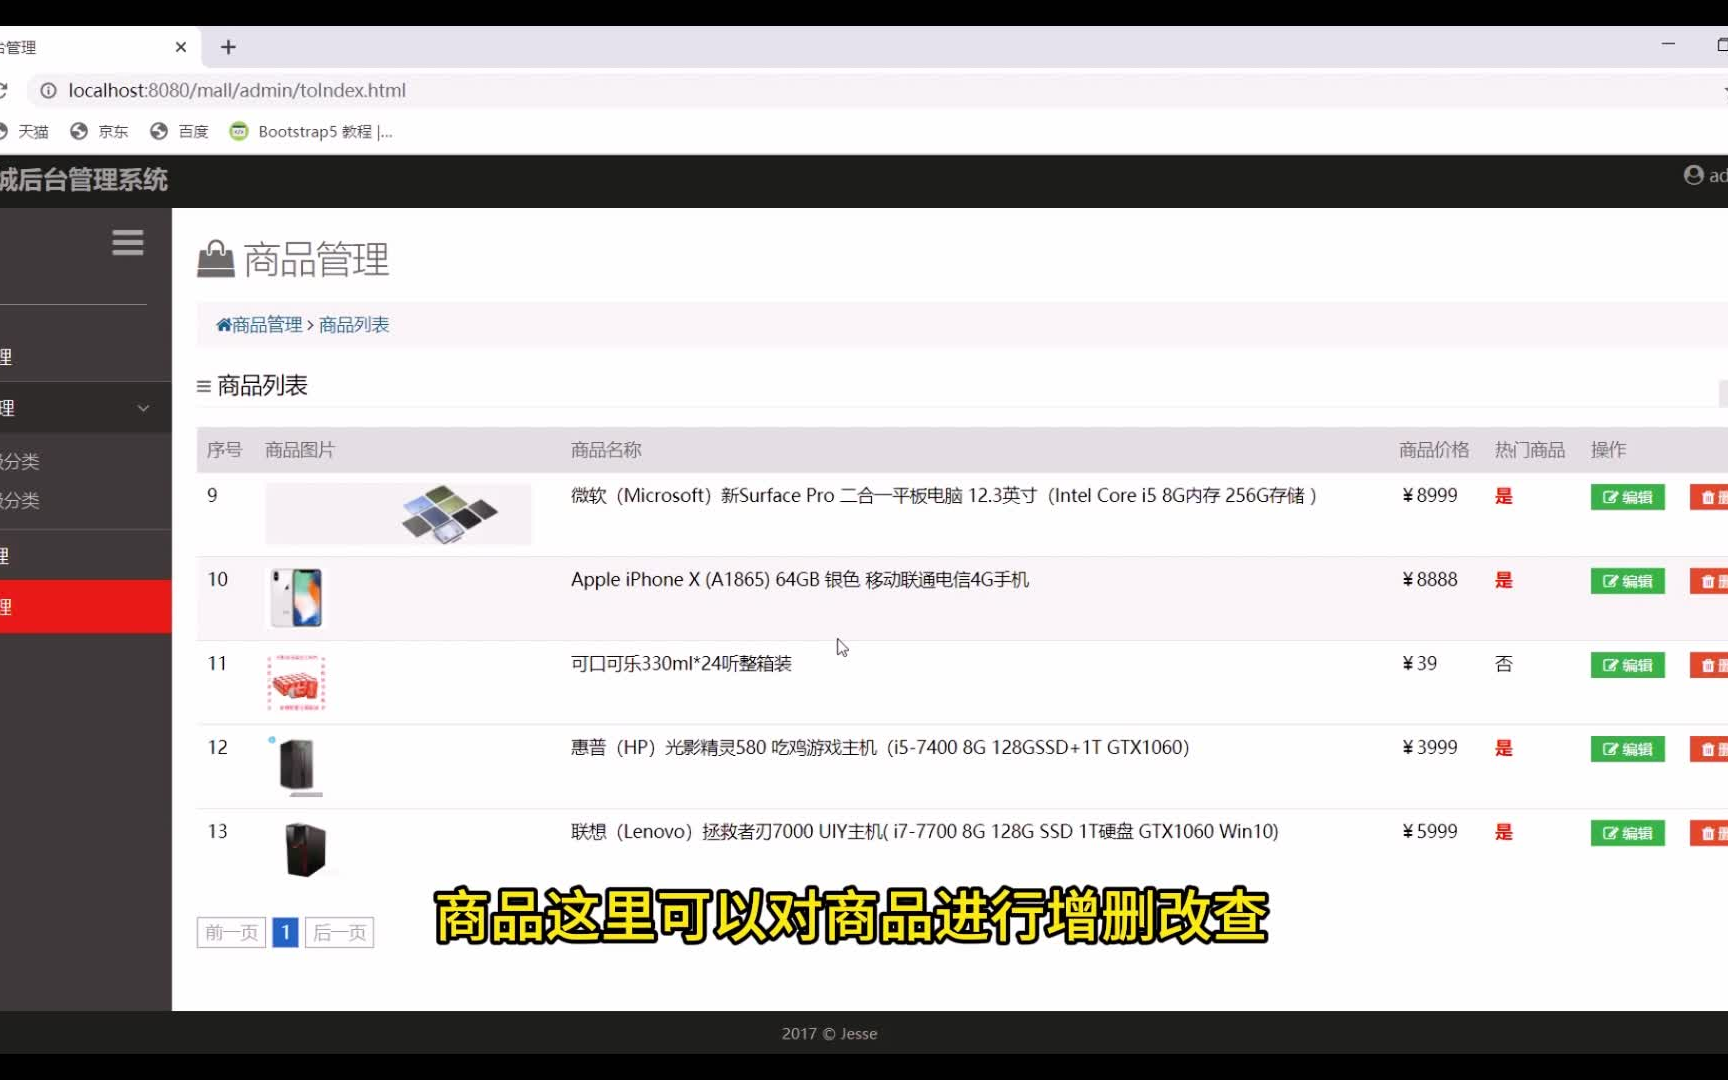Image resolution: width=1728 pixels, height=1080 pixels.
Task: Delete the 可口可乐 product row
Action: (1709, 665)
